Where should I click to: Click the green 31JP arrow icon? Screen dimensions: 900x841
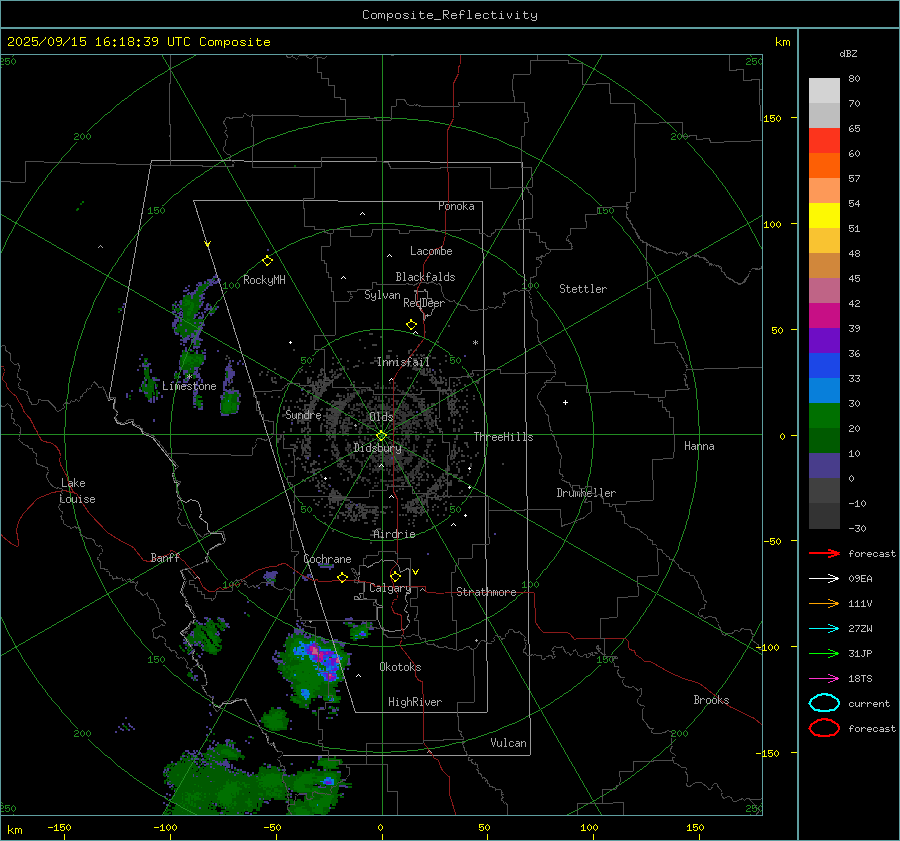click(x=824, y=653)
